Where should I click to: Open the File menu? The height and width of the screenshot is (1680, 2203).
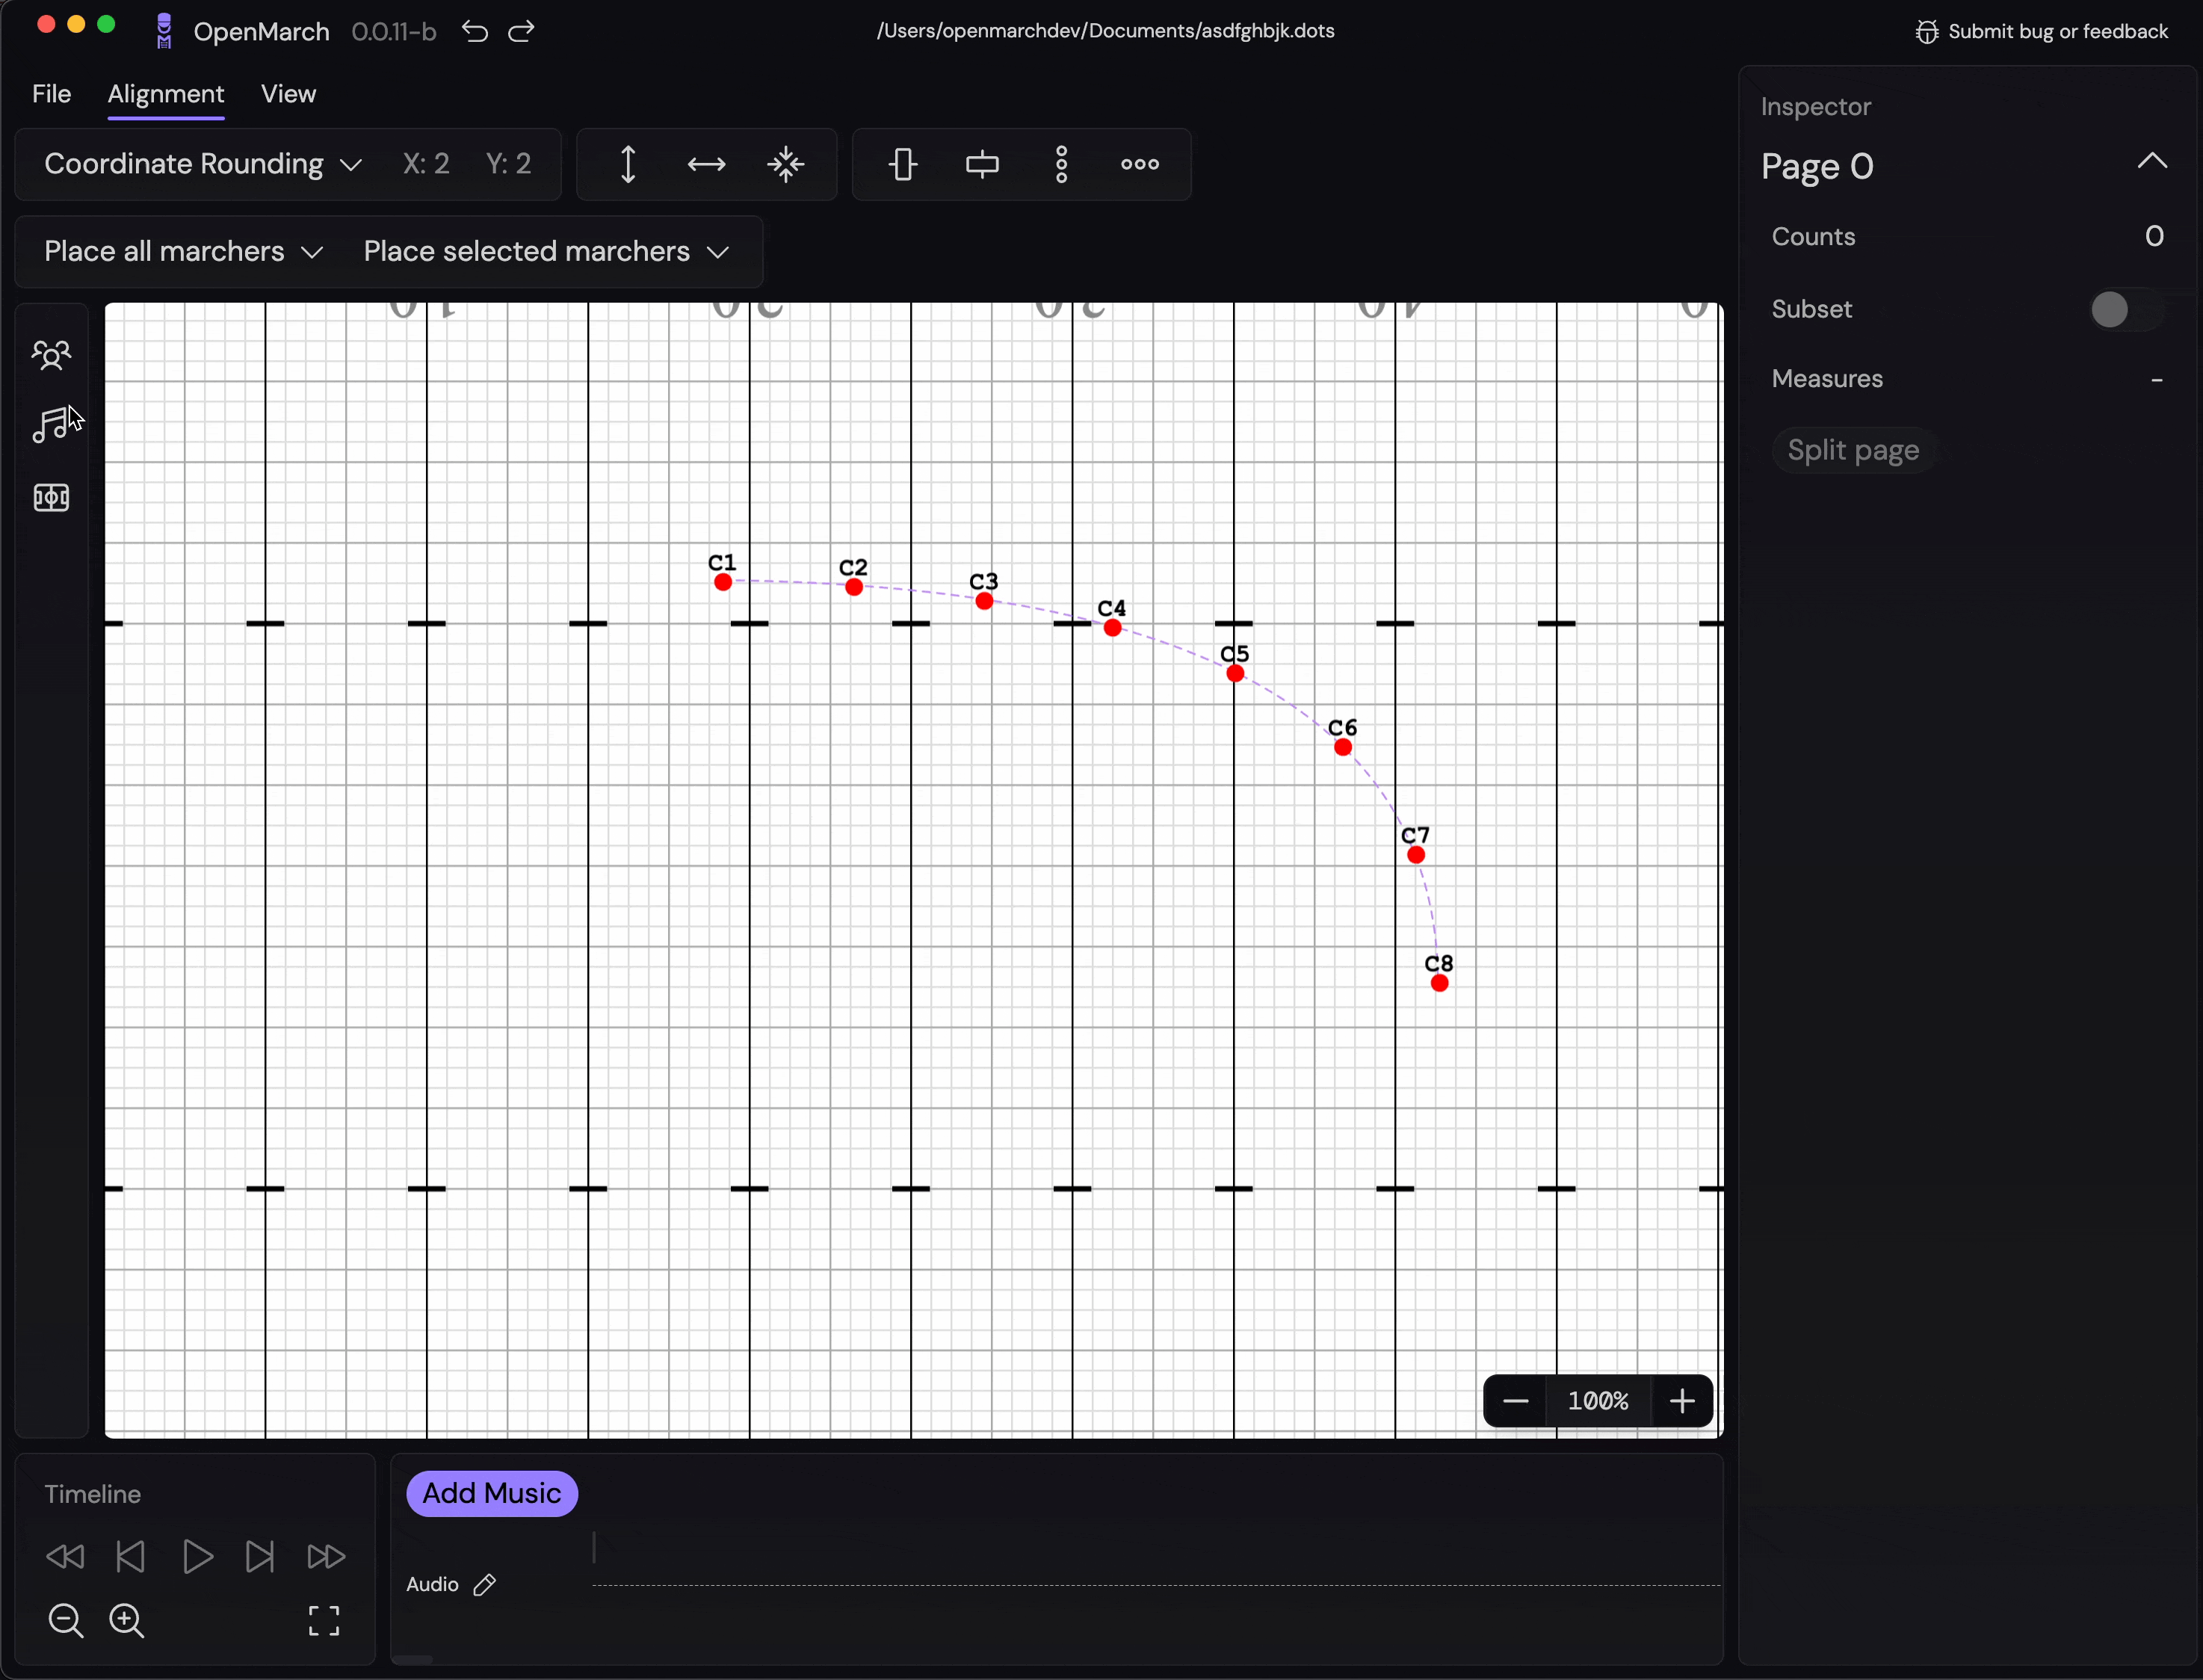[x=51, y=94]
